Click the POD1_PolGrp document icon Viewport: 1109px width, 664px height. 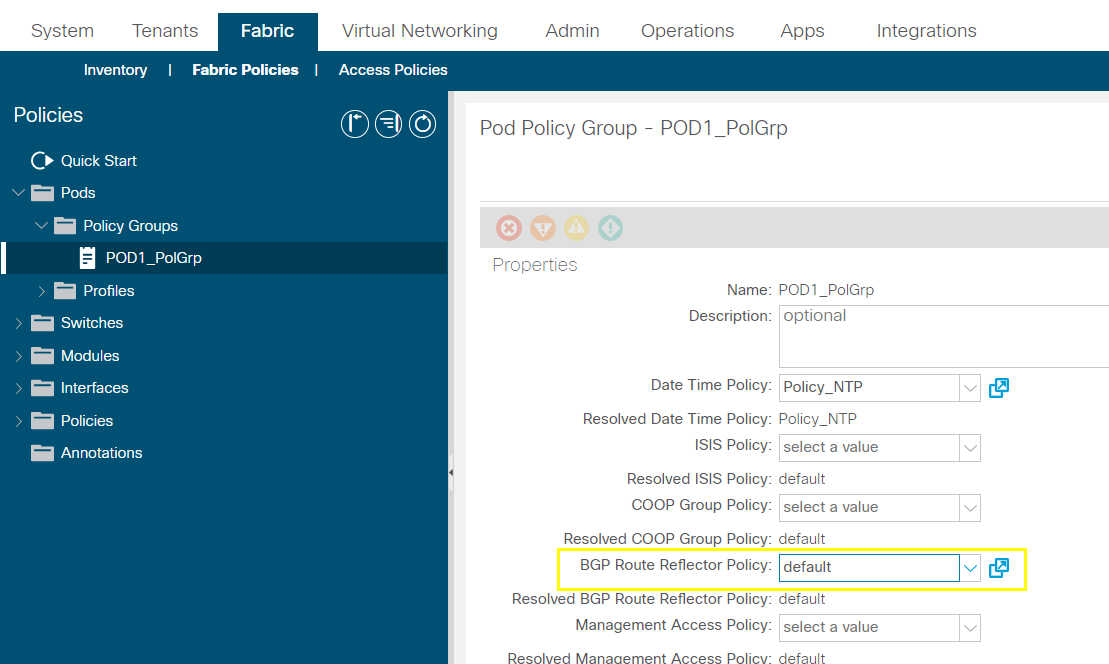[x=87, y=258]
